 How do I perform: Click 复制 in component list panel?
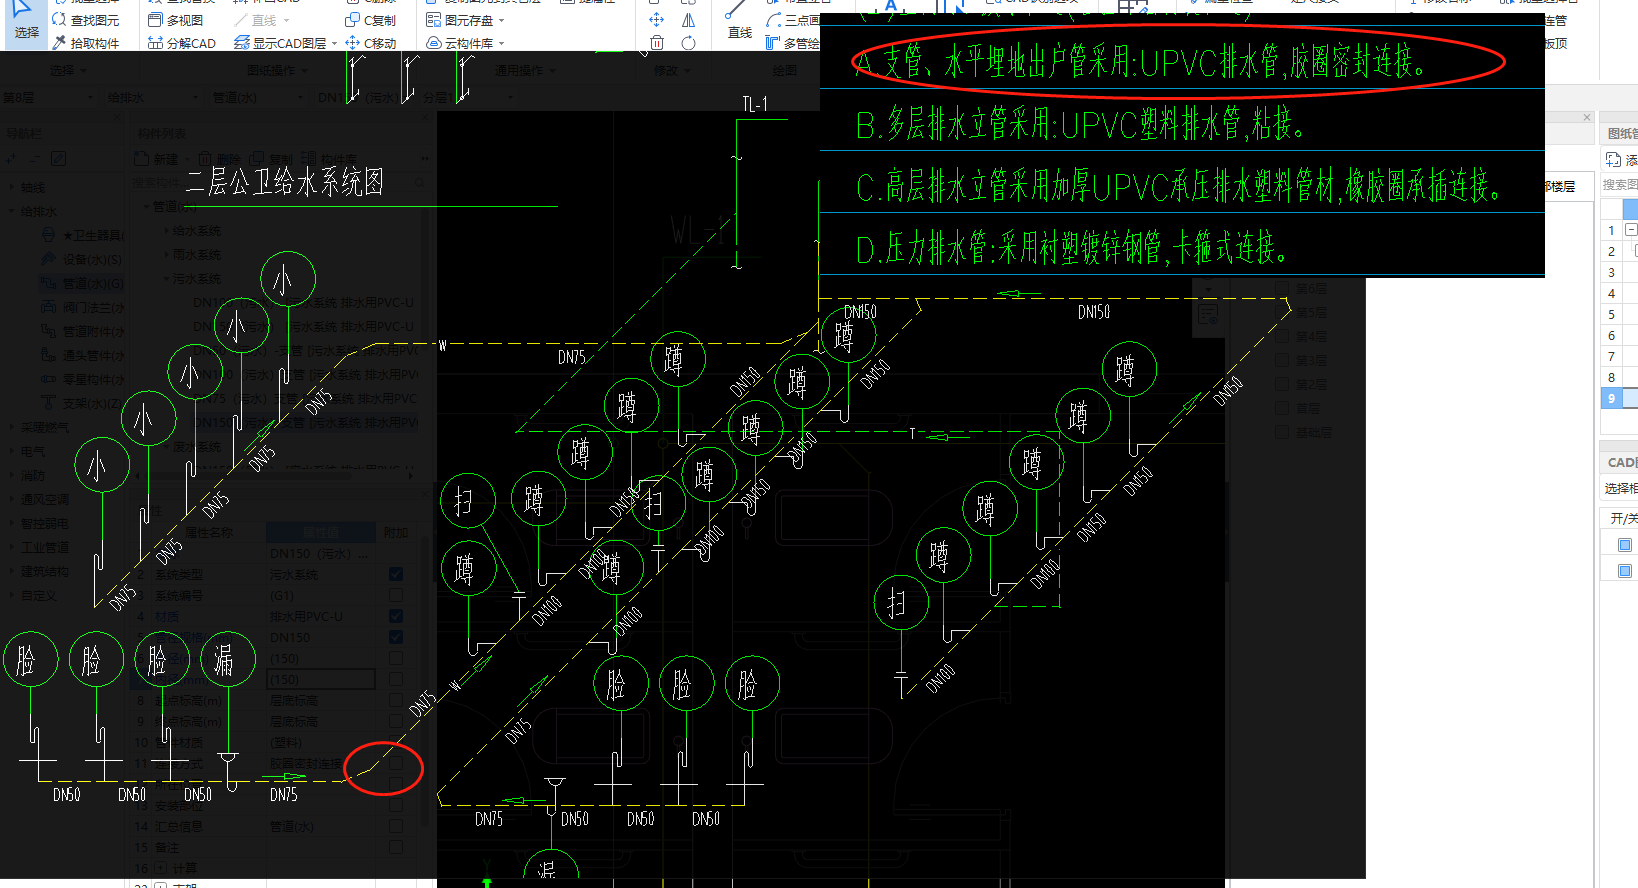tap(271, 159)
